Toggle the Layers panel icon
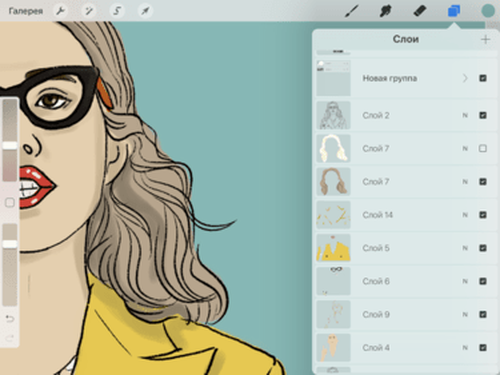This screenshot has width=500, height=375. click(x=454, y=11)
